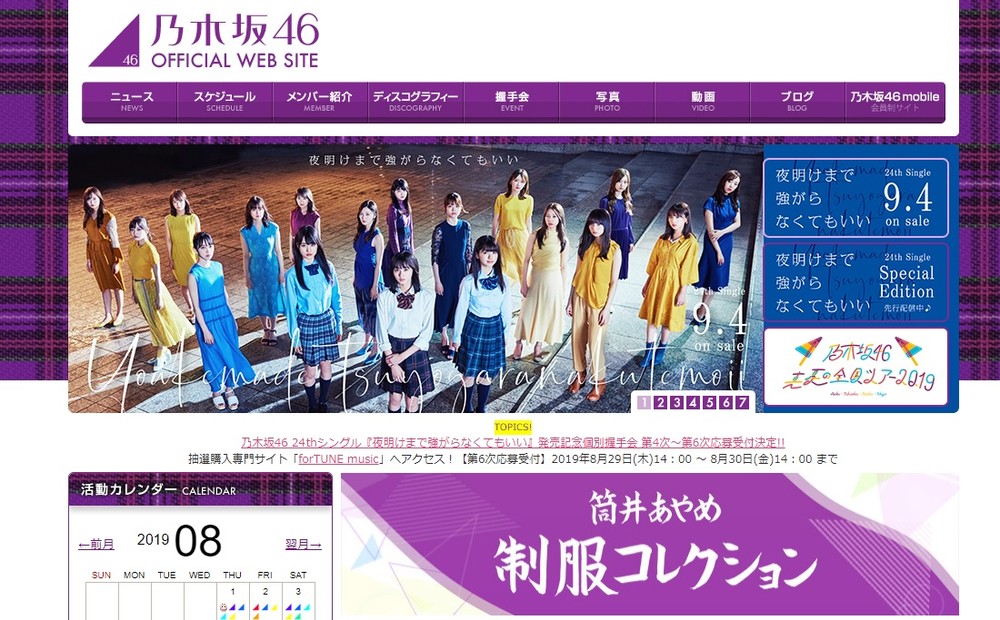Viewport: 1000px width, 620px height.
Task: Open the 握手会 EVENT page
Action: click(x=512, y=98)
